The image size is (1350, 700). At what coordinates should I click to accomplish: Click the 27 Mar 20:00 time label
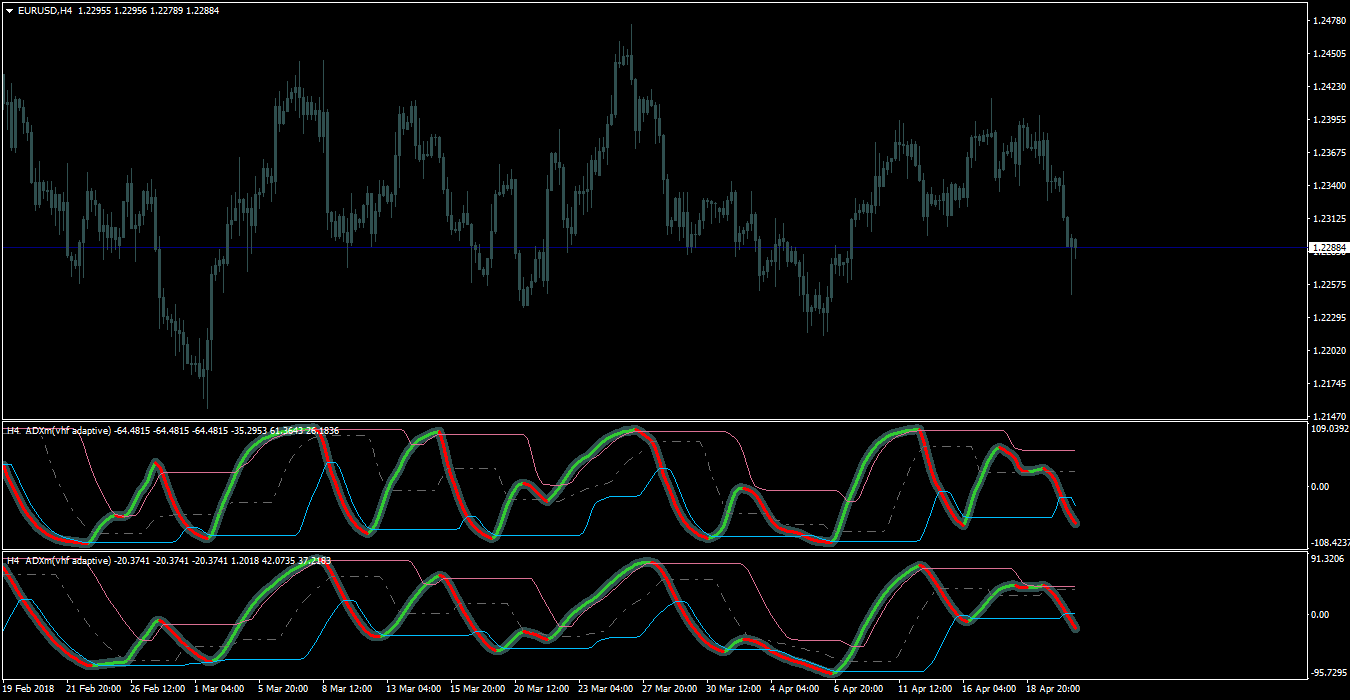tap(670, 689)
